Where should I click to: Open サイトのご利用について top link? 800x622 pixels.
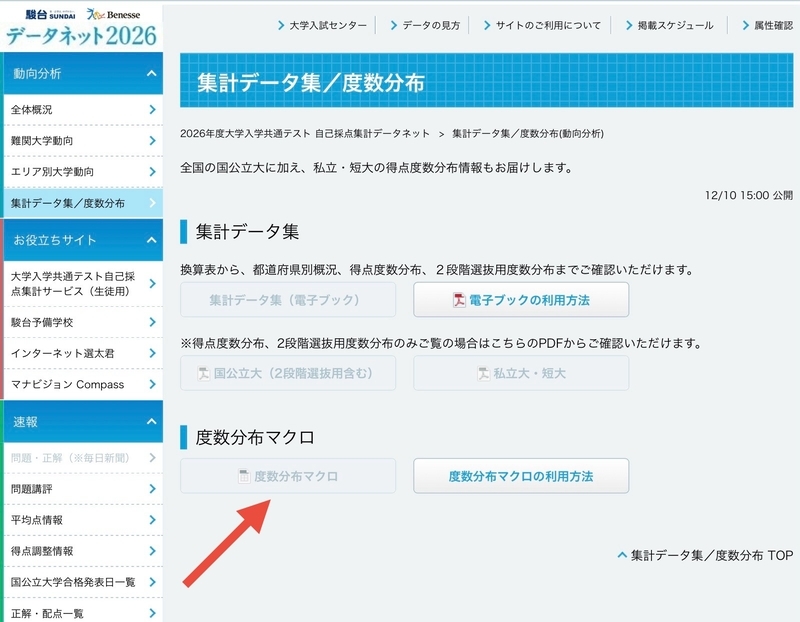coord(542,25)
